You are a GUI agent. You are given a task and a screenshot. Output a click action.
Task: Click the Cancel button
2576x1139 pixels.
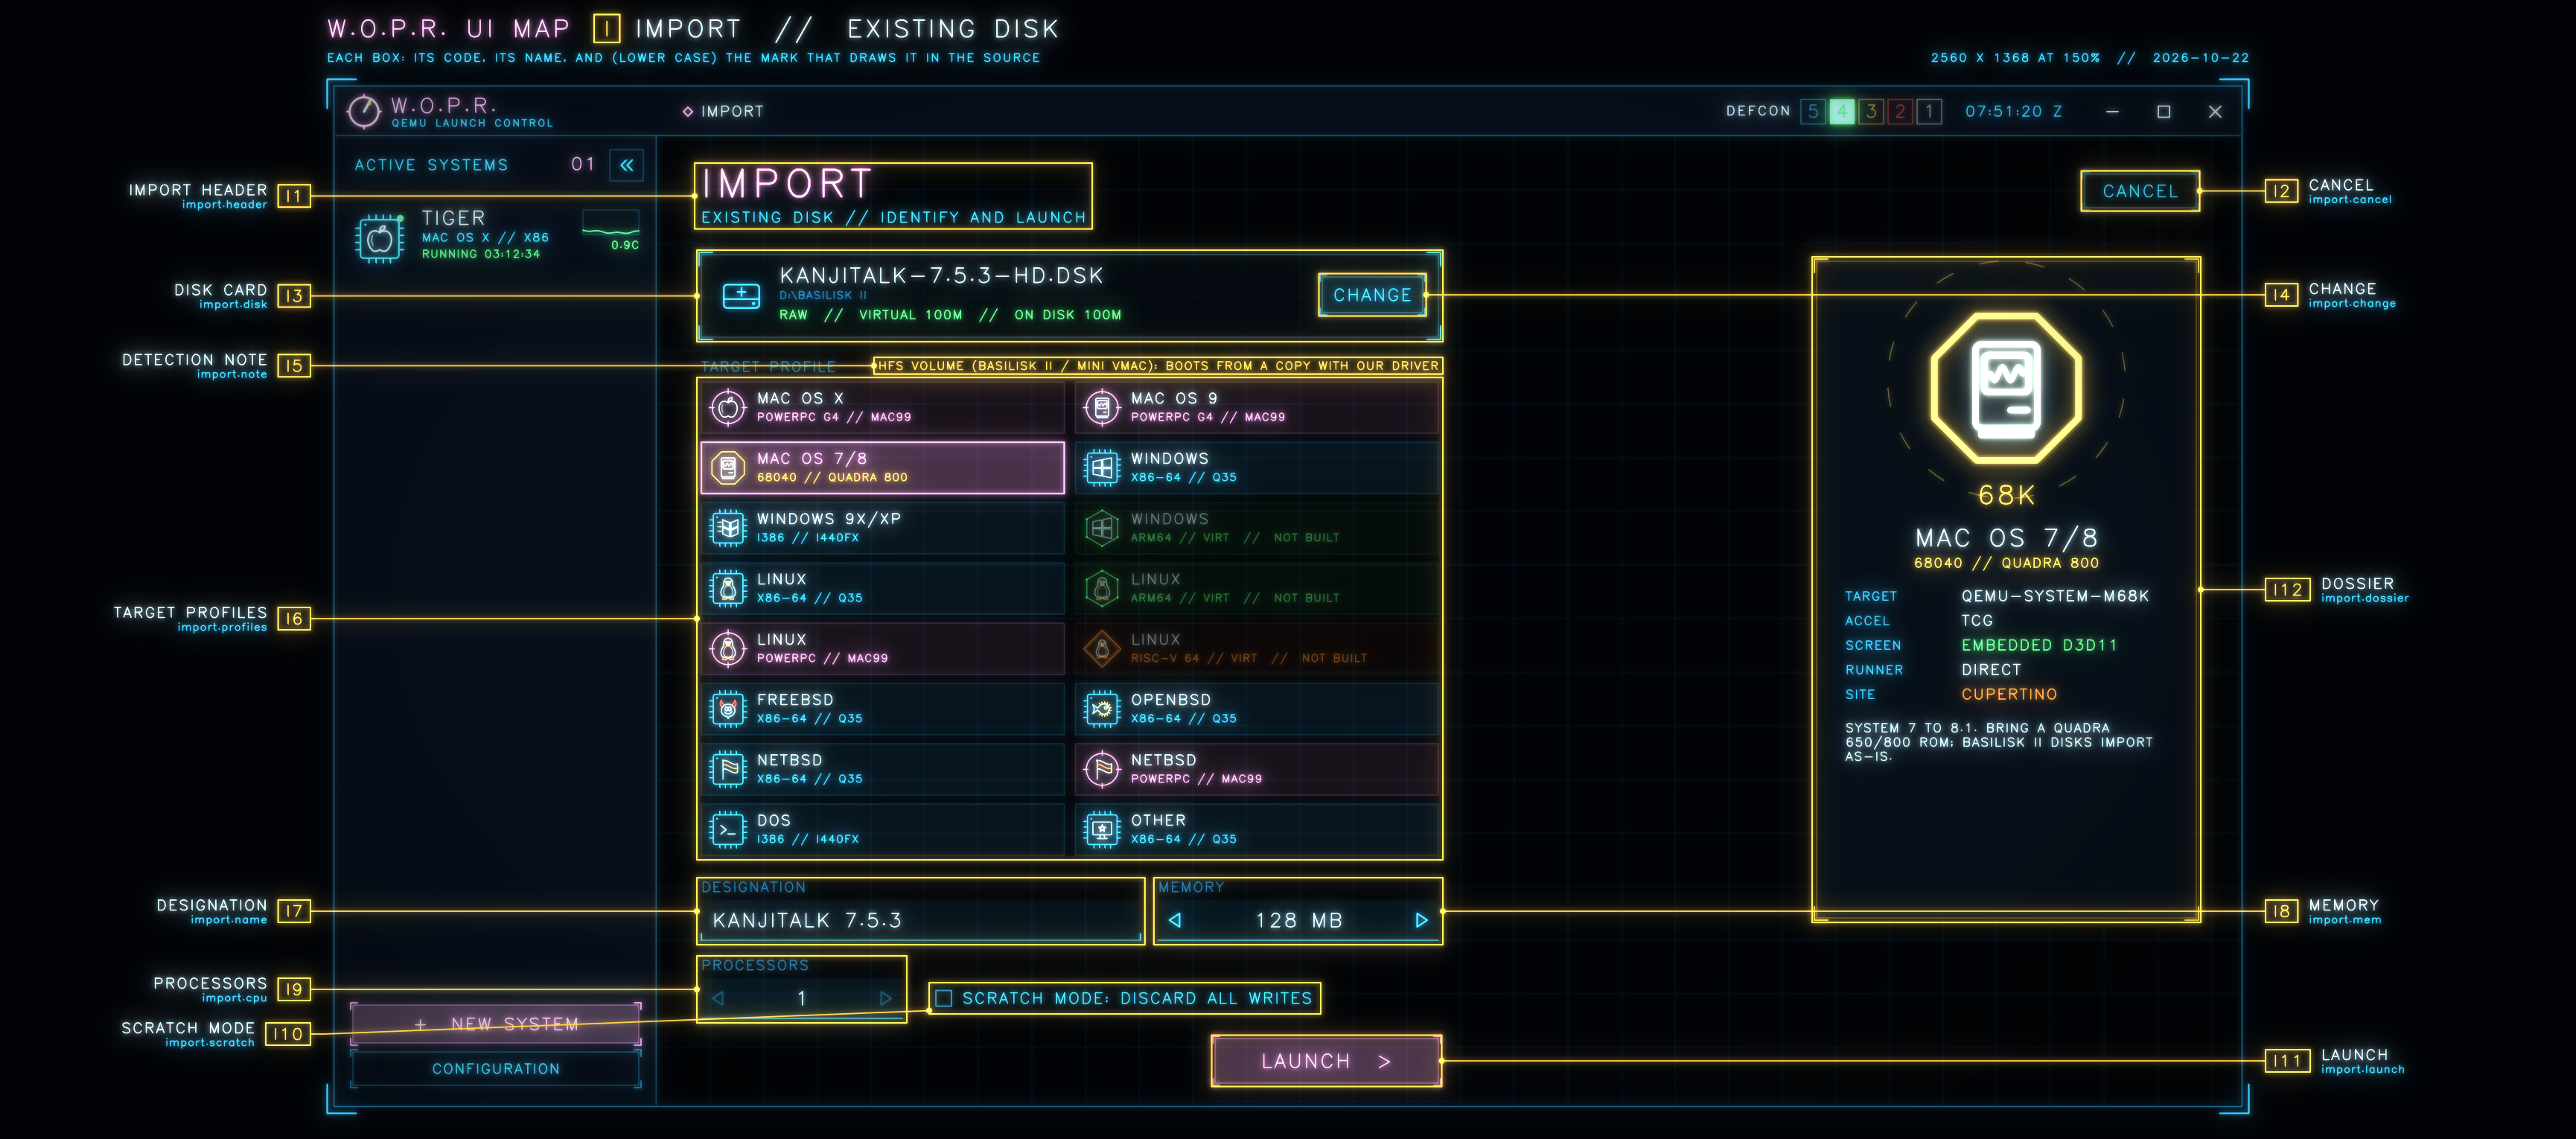point(2140,191)
